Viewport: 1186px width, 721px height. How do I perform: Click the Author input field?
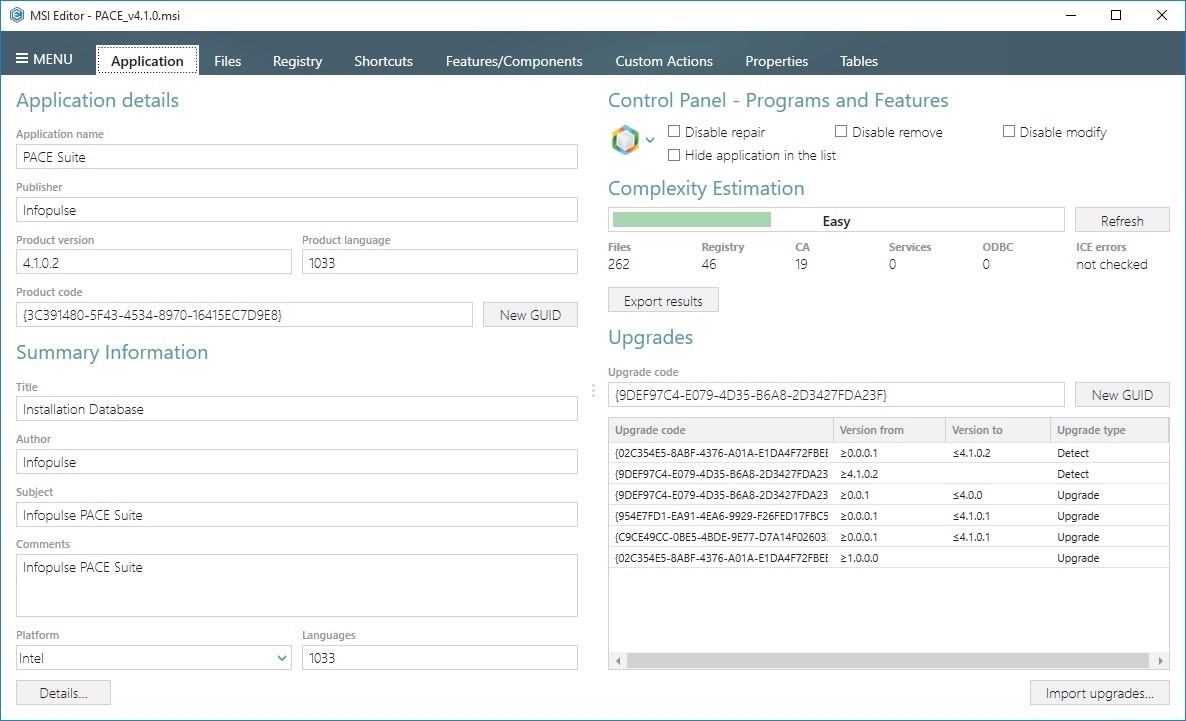(296, 462)
